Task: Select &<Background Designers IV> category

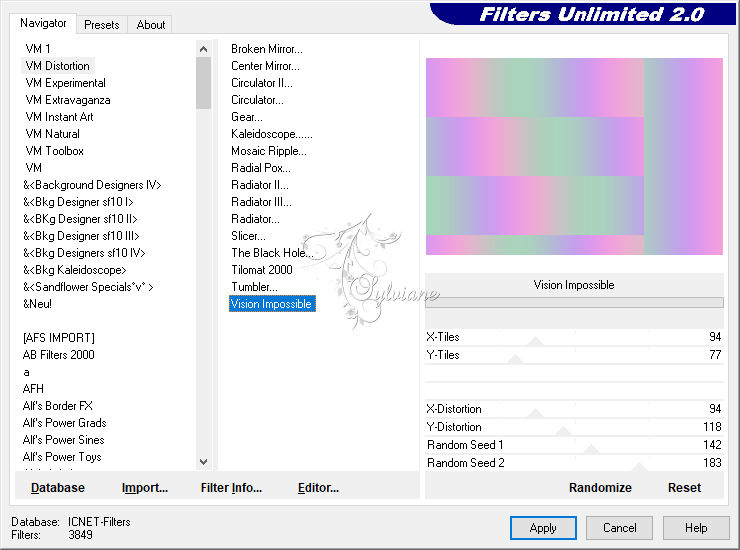Action: point(92,185)
